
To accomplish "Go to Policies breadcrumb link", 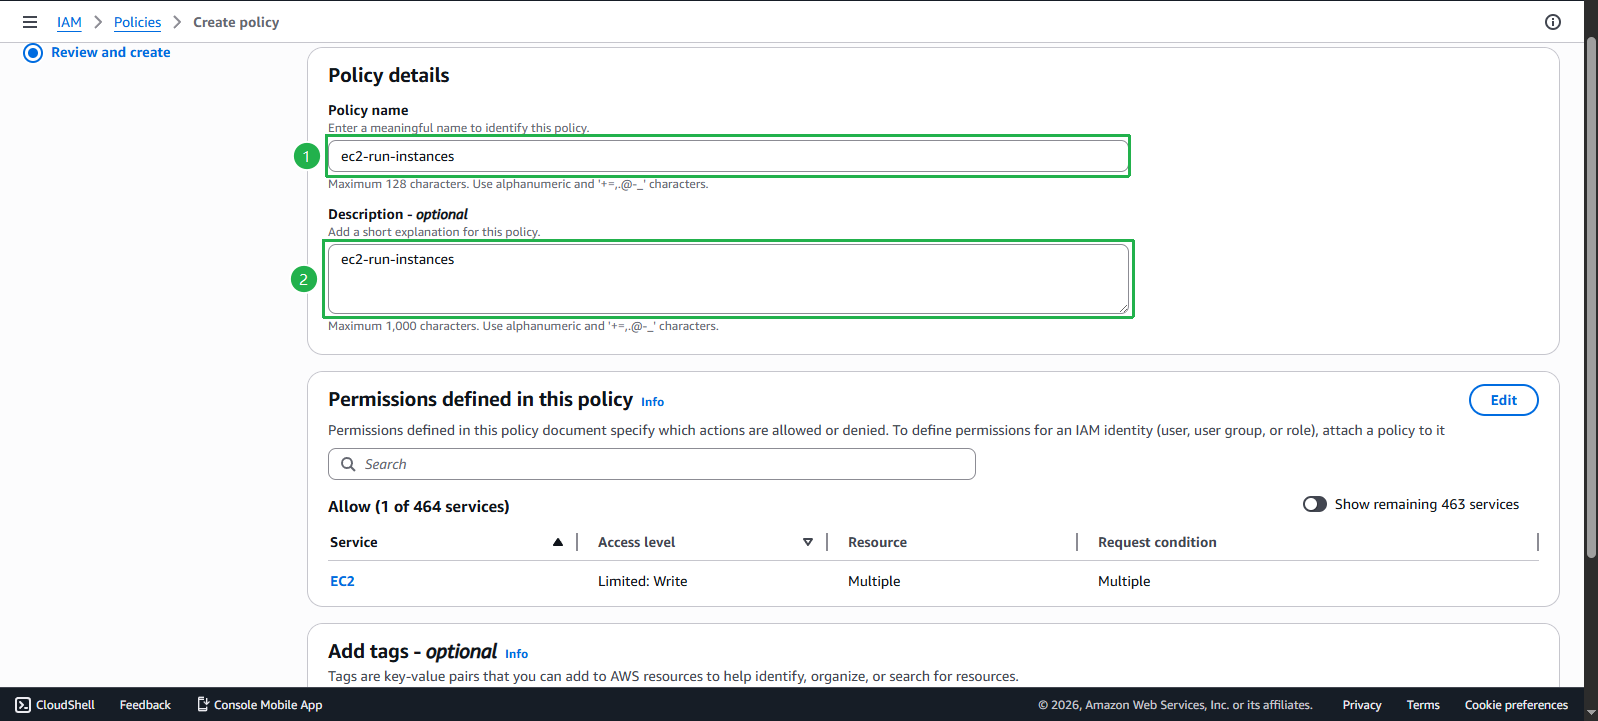I will point(137,22).
